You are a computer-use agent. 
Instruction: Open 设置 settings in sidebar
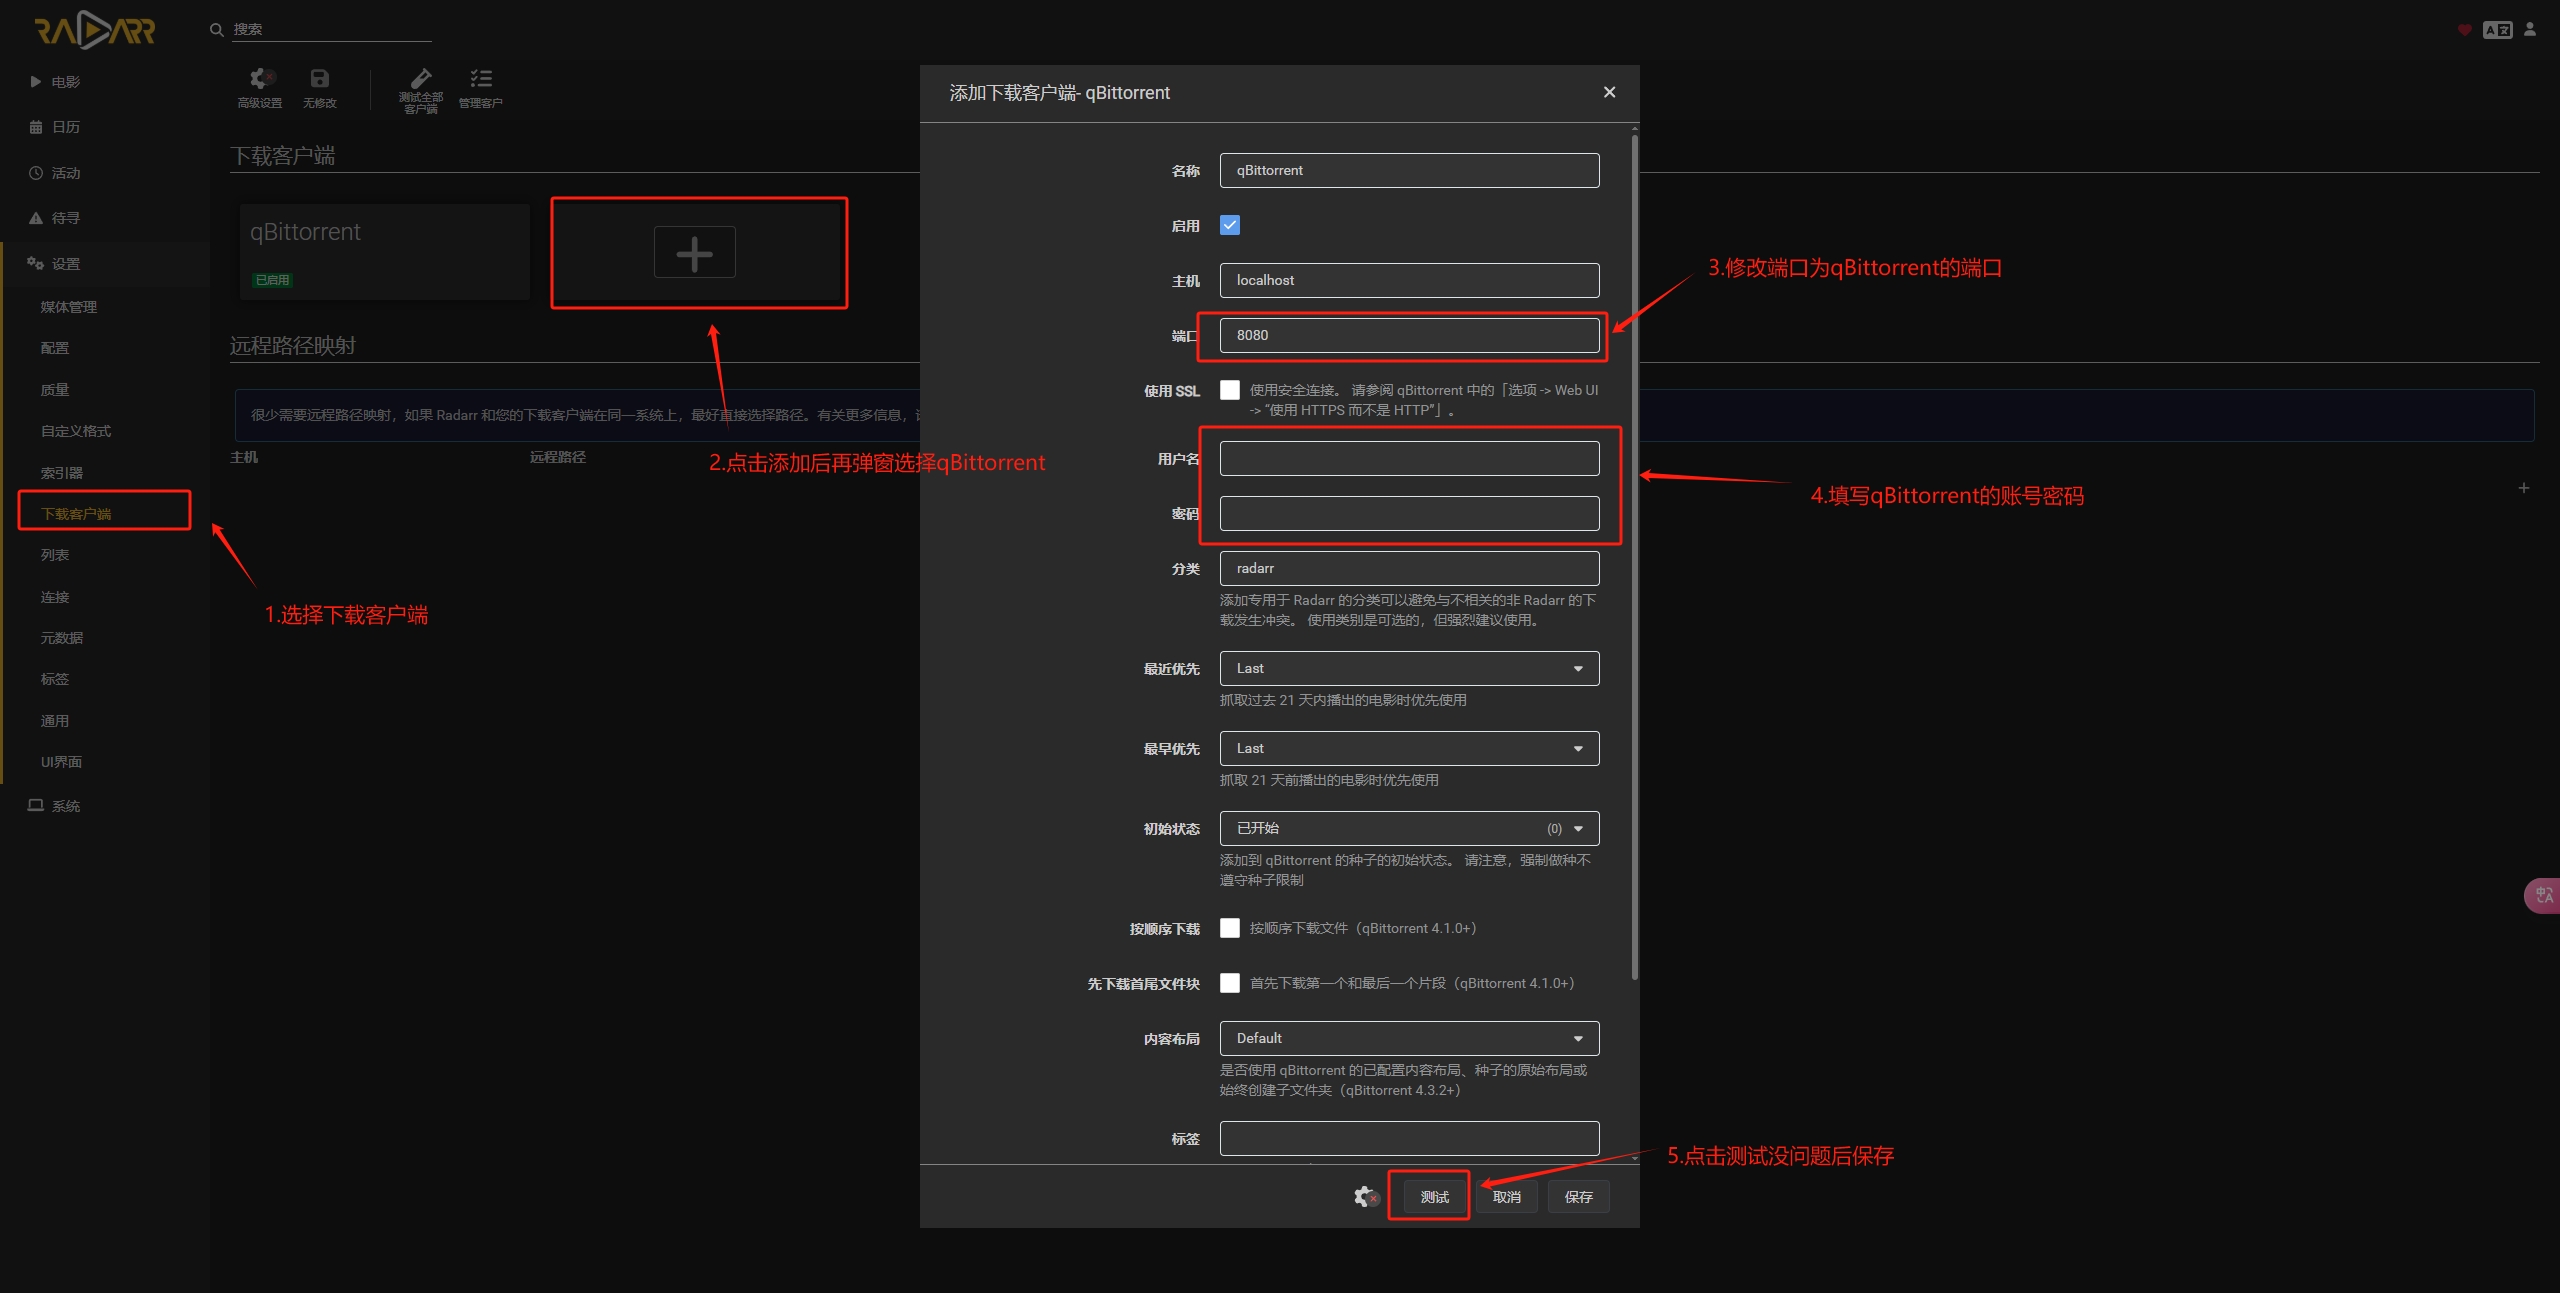(105, 264)
